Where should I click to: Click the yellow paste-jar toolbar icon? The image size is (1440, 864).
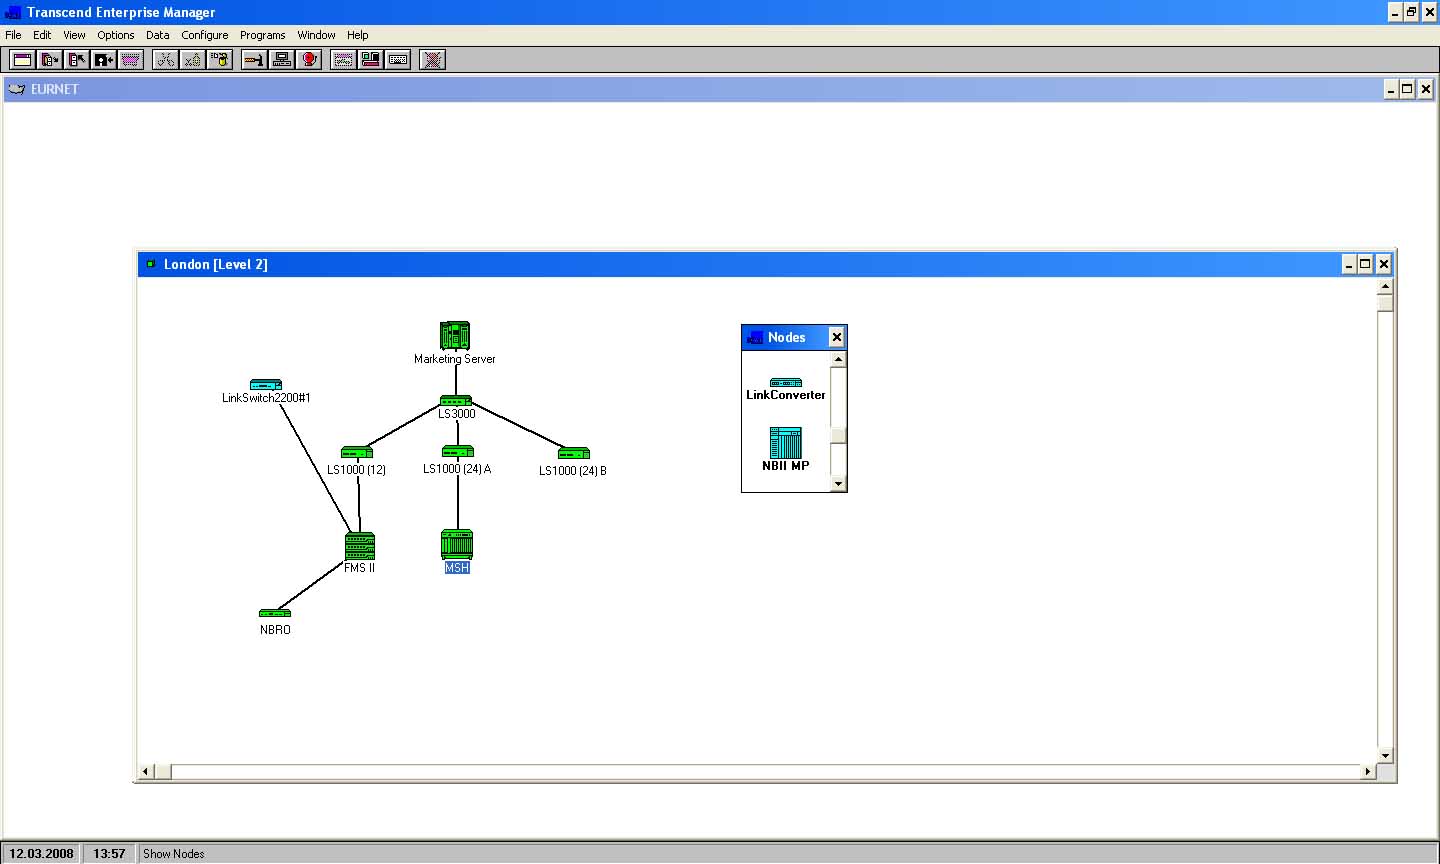(x=220, y=60)
